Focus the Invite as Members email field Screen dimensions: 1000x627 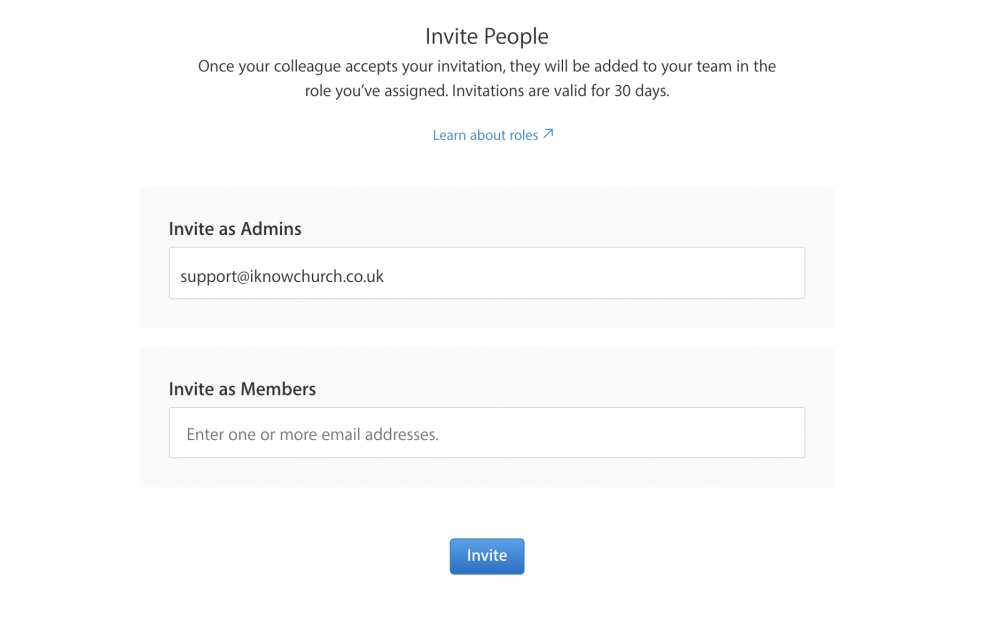[487, 432]
